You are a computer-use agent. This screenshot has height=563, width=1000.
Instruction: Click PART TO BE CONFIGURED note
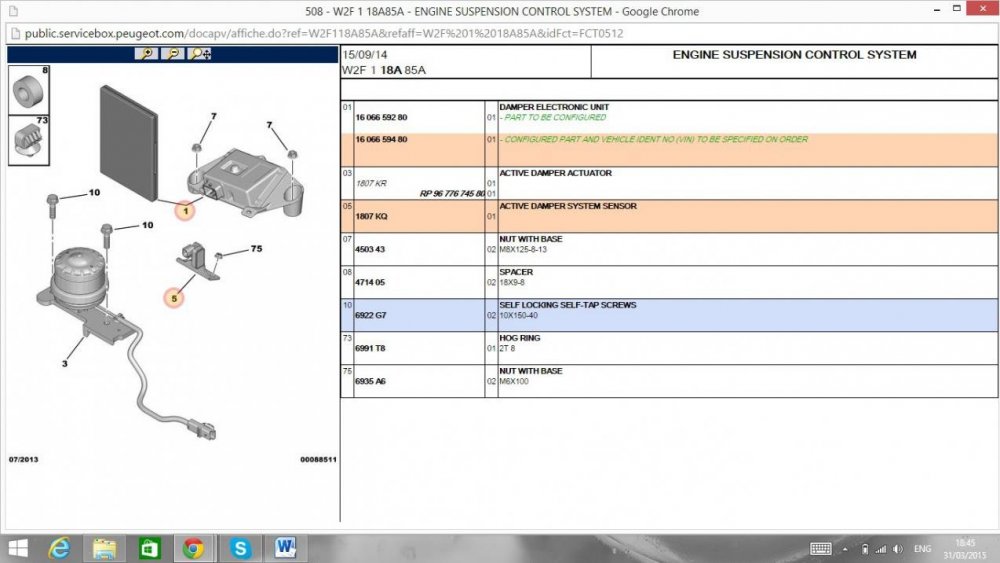point(555,117)
